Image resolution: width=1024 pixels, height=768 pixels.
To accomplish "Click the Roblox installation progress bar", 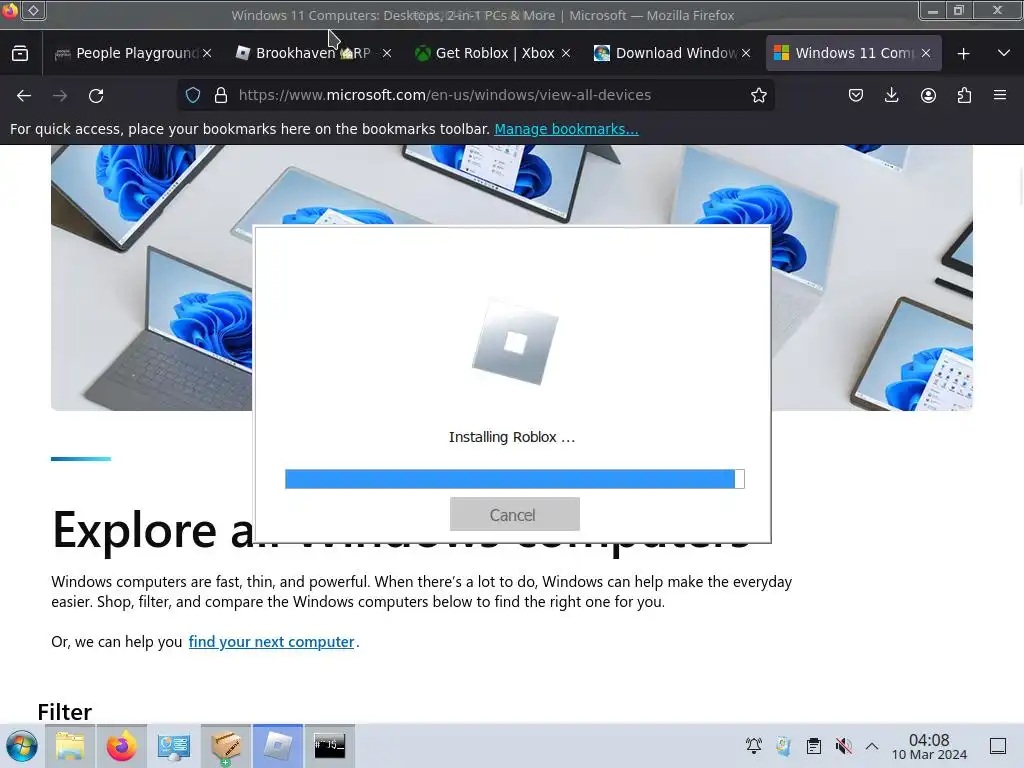I will point(515,479).
